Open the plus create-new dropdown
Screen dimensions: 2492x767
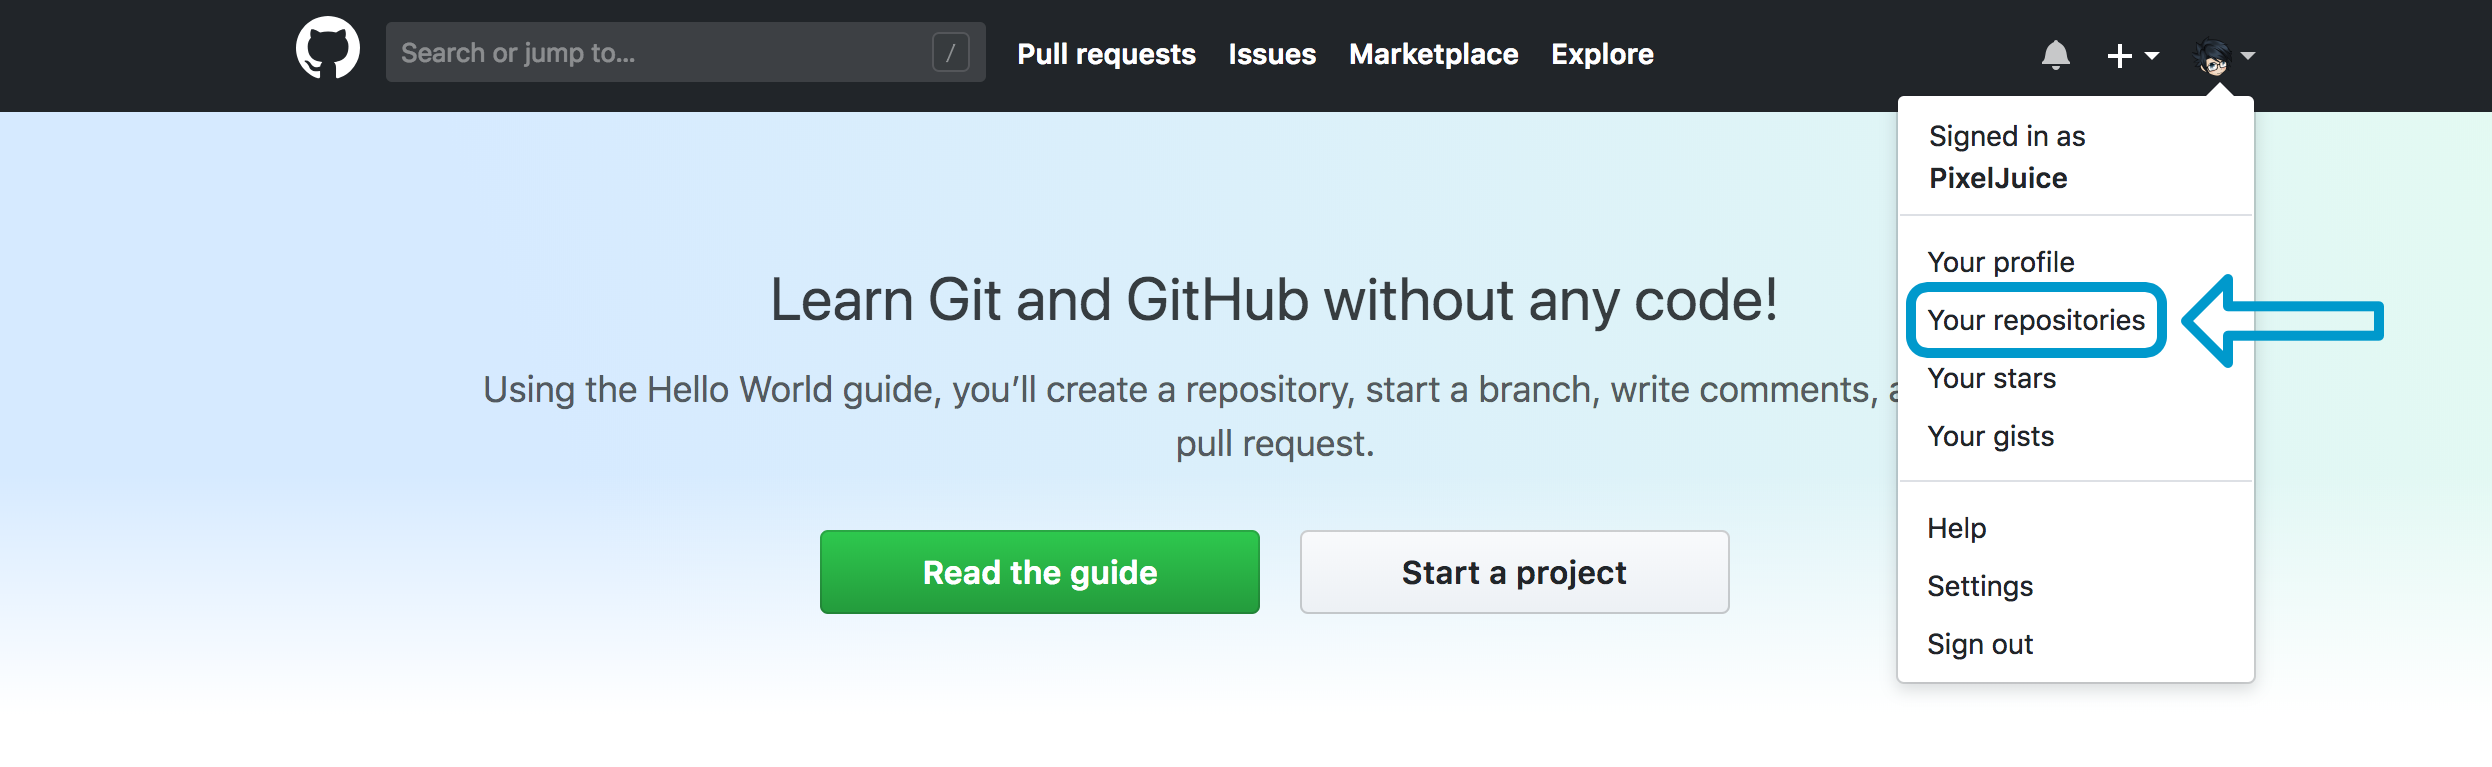click(x=2132, y=56)
